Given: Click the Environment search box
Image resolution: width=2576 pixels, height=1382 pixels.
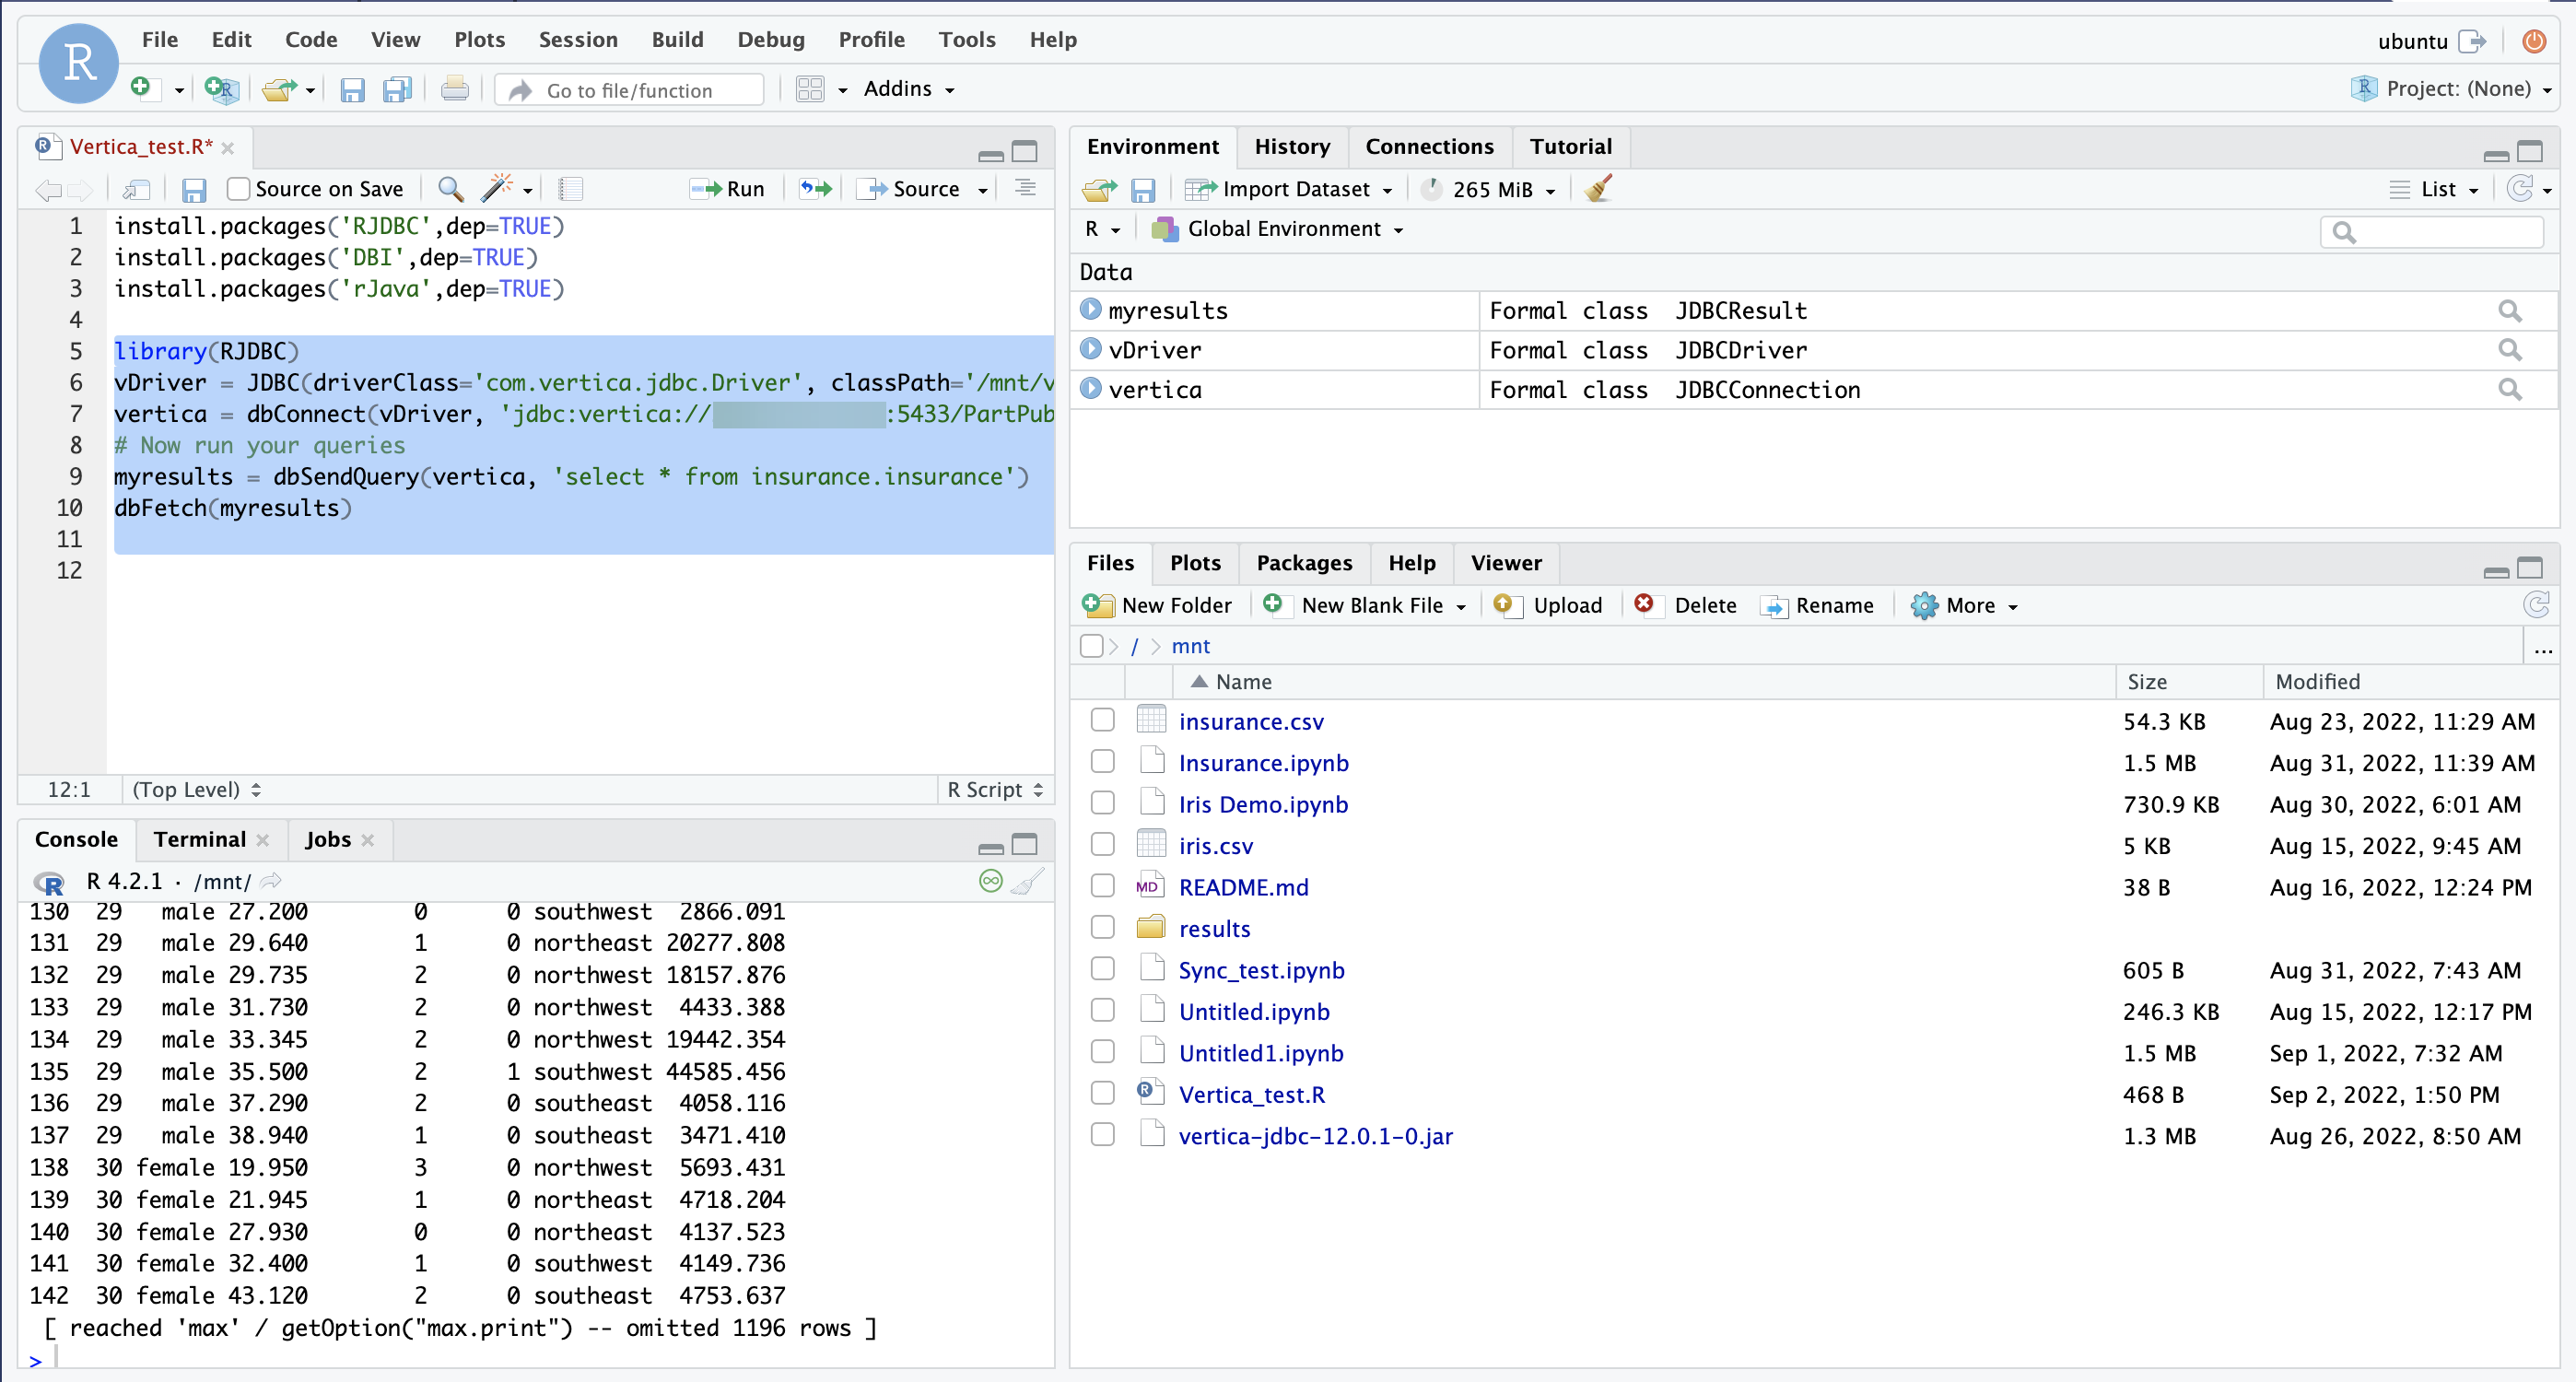Looking at the screenshot, I should (x=2431, y=231).
